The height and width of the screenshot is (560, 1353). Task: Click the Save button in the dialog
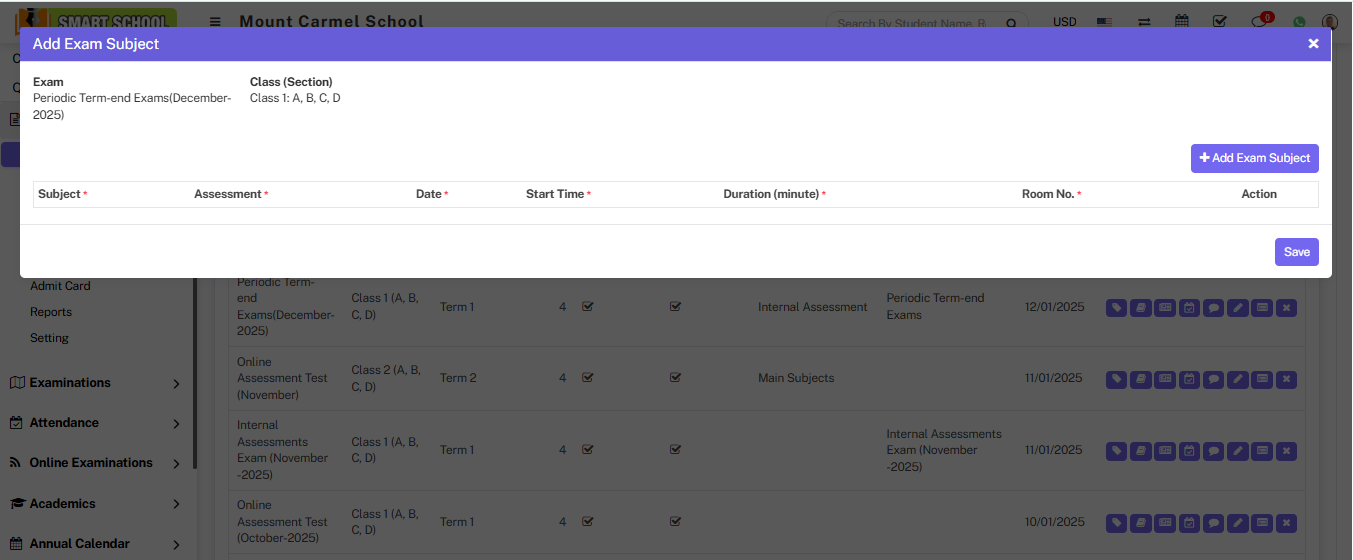pos(1296,252)
